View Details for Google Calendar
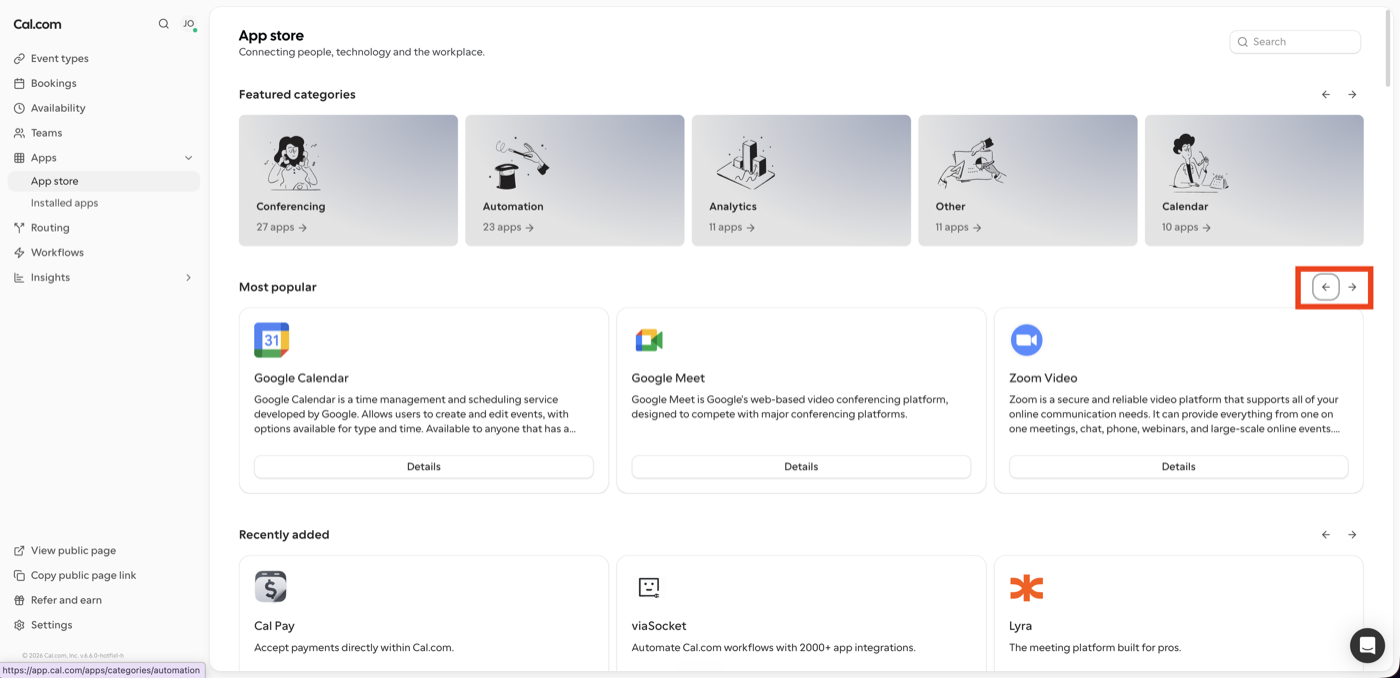This screenshot has height=678, width=1400. click(424, 467)
